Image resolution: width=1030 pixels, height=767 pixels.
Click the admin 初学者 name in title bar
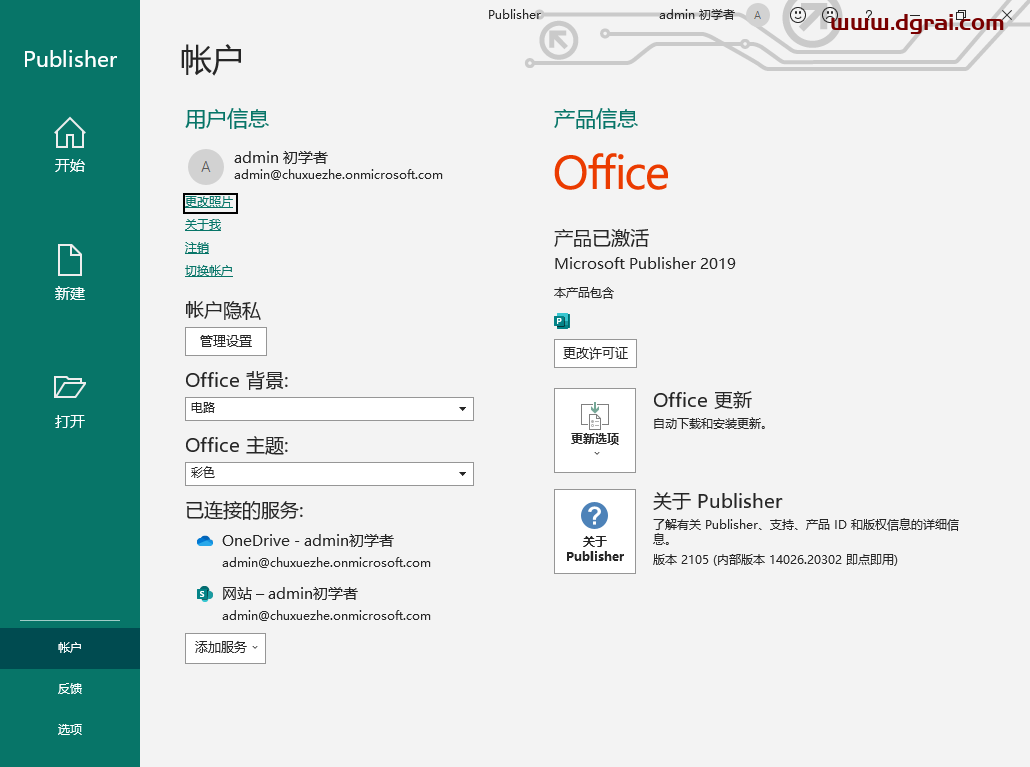point(696,14)
